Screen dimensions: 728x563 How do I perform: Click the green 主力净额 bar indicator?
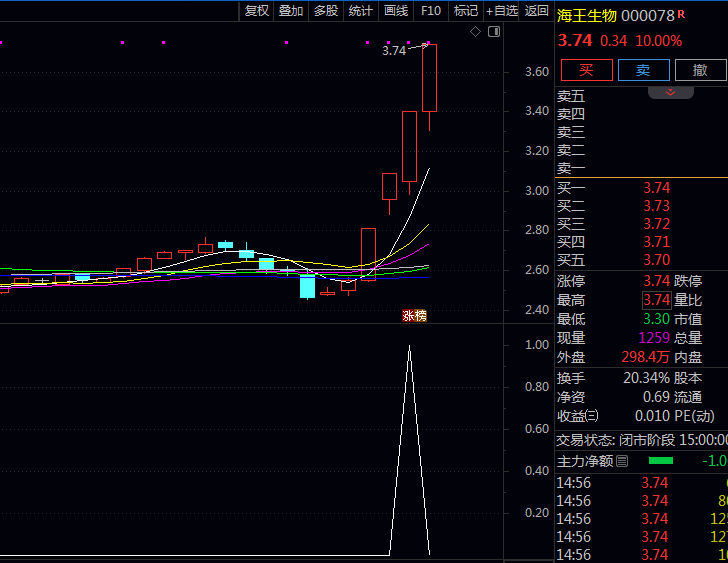(661, 461)
